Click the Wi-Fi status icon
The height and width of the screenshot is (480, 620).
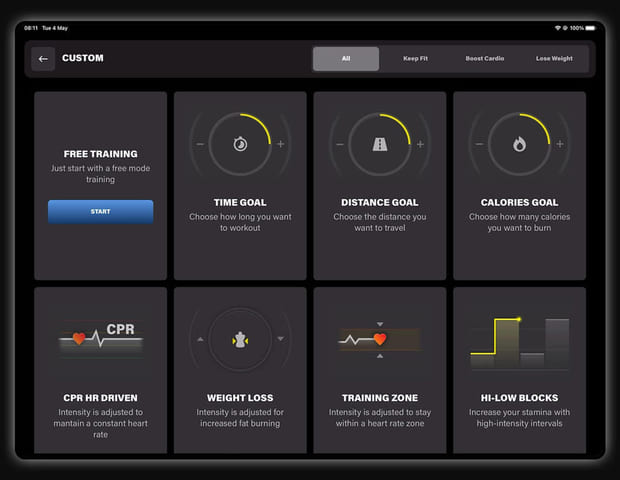click(x=558, y=28)
